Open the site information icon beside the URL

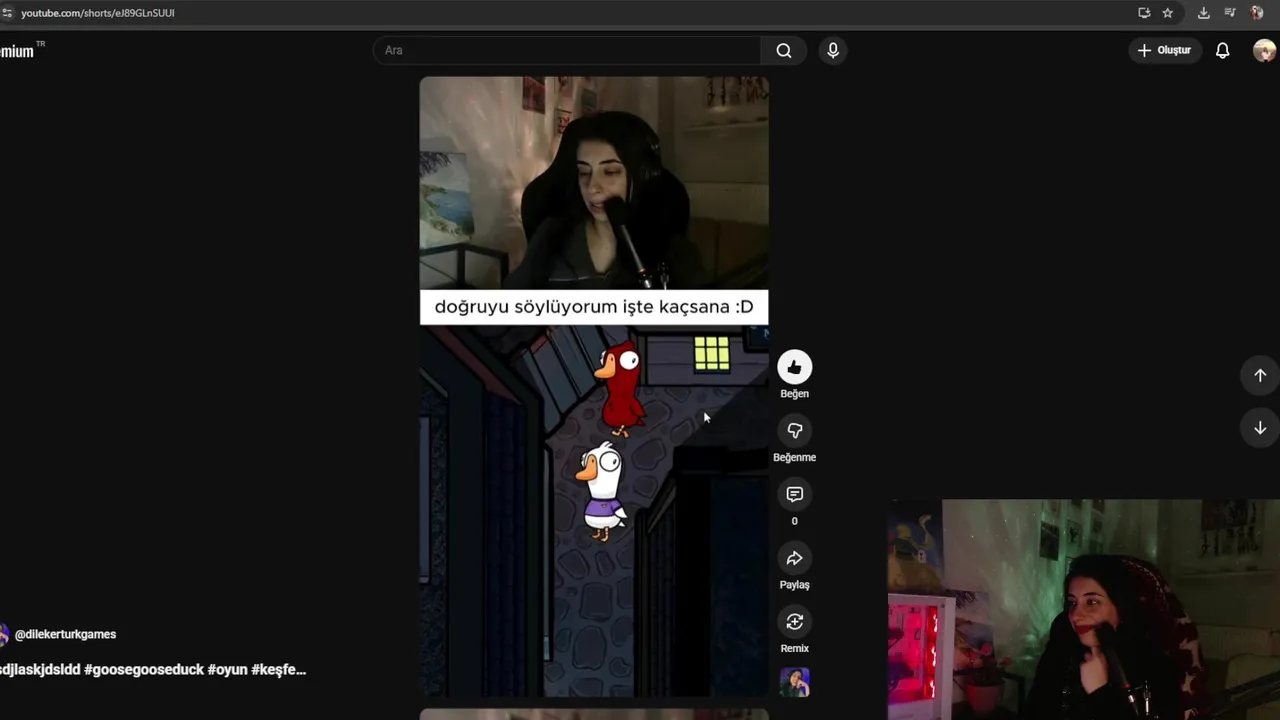[7, 13]
